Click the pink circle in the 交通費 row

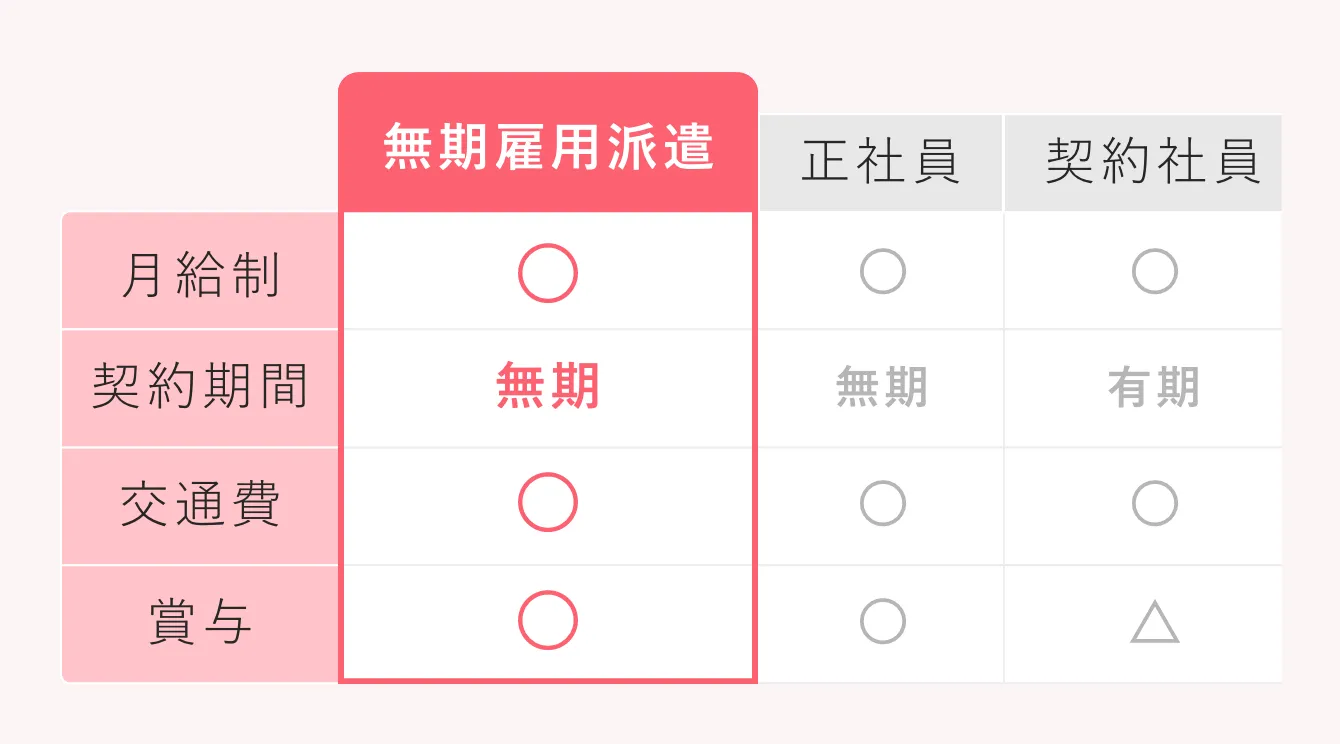click(x=548, y=502)
